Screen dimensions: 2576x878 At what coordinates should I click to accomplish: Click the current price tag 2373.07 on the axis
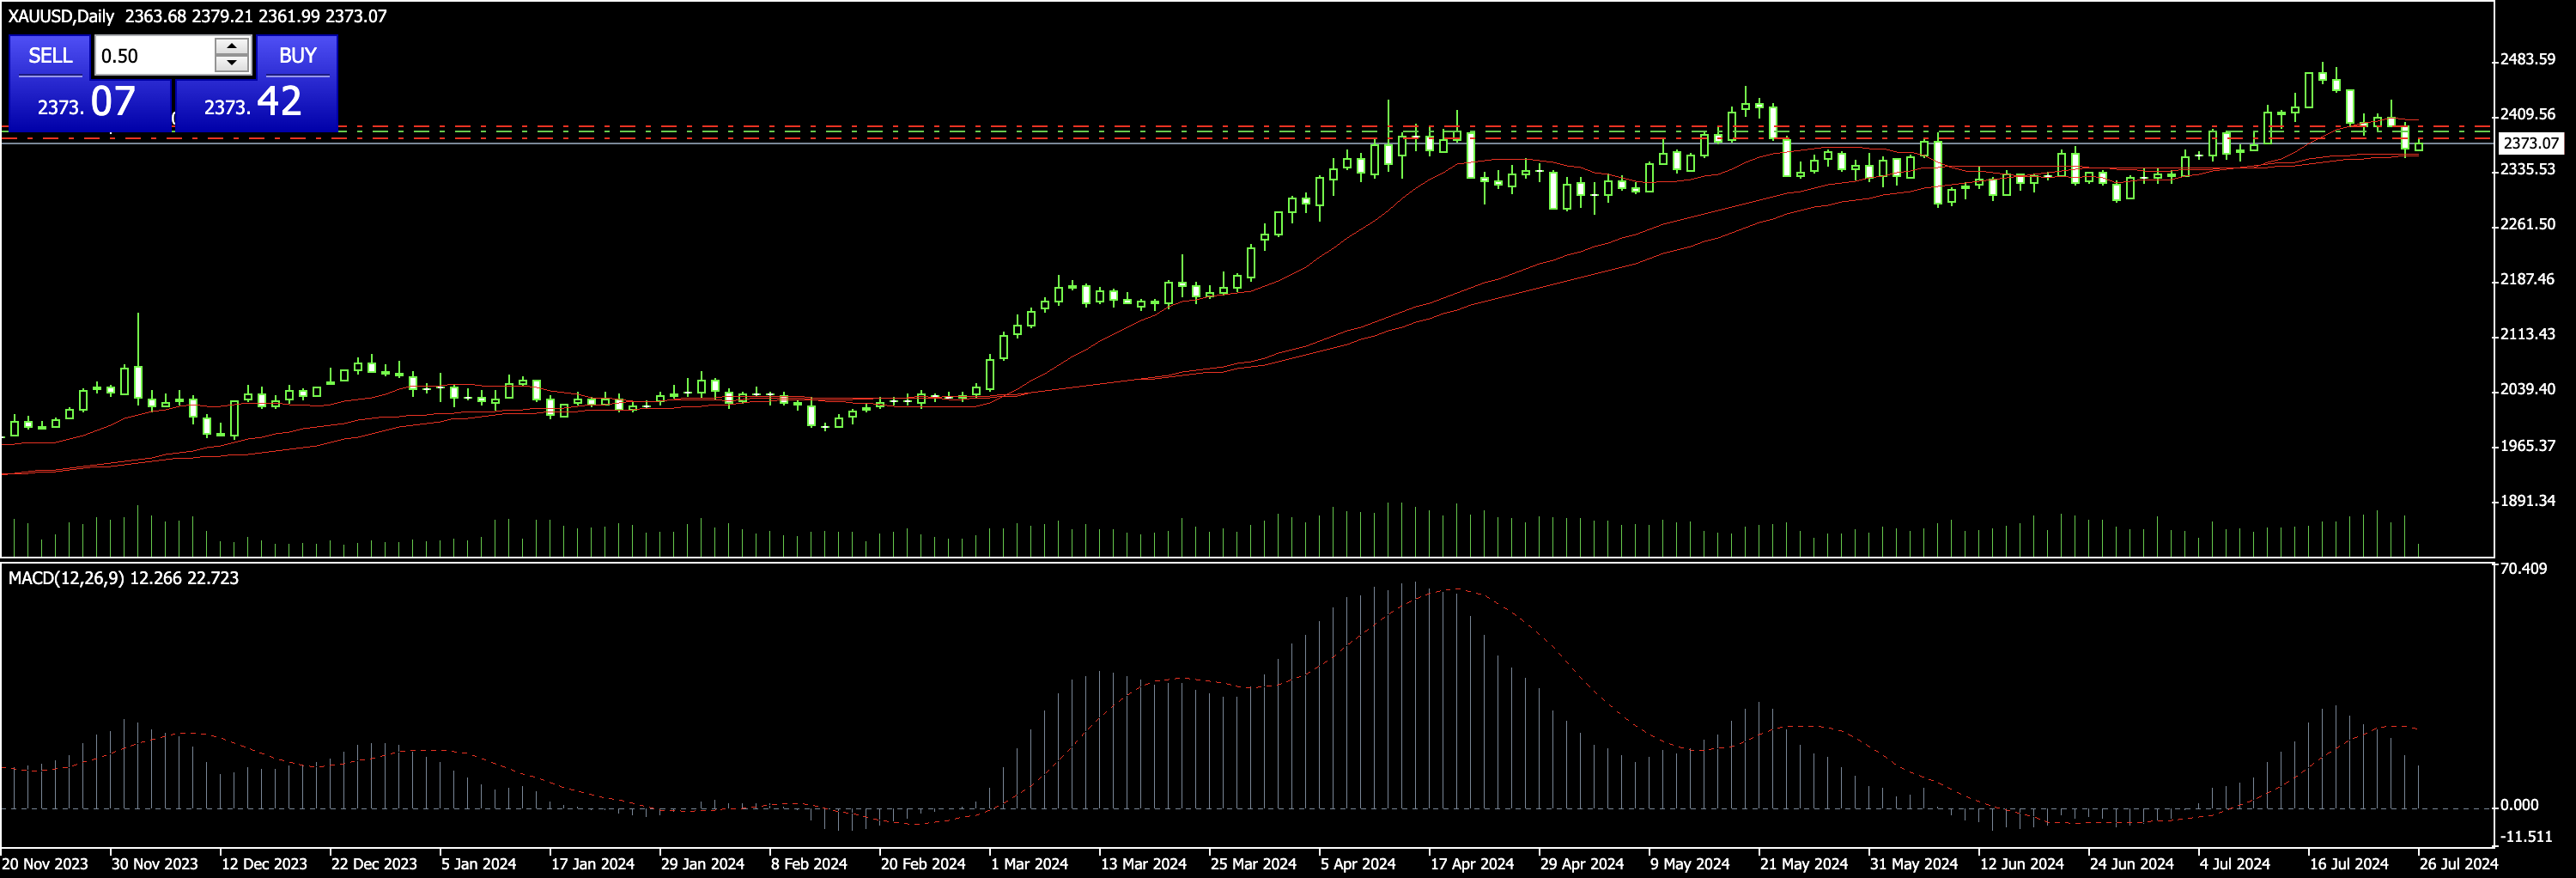[x=2531, y=143]
